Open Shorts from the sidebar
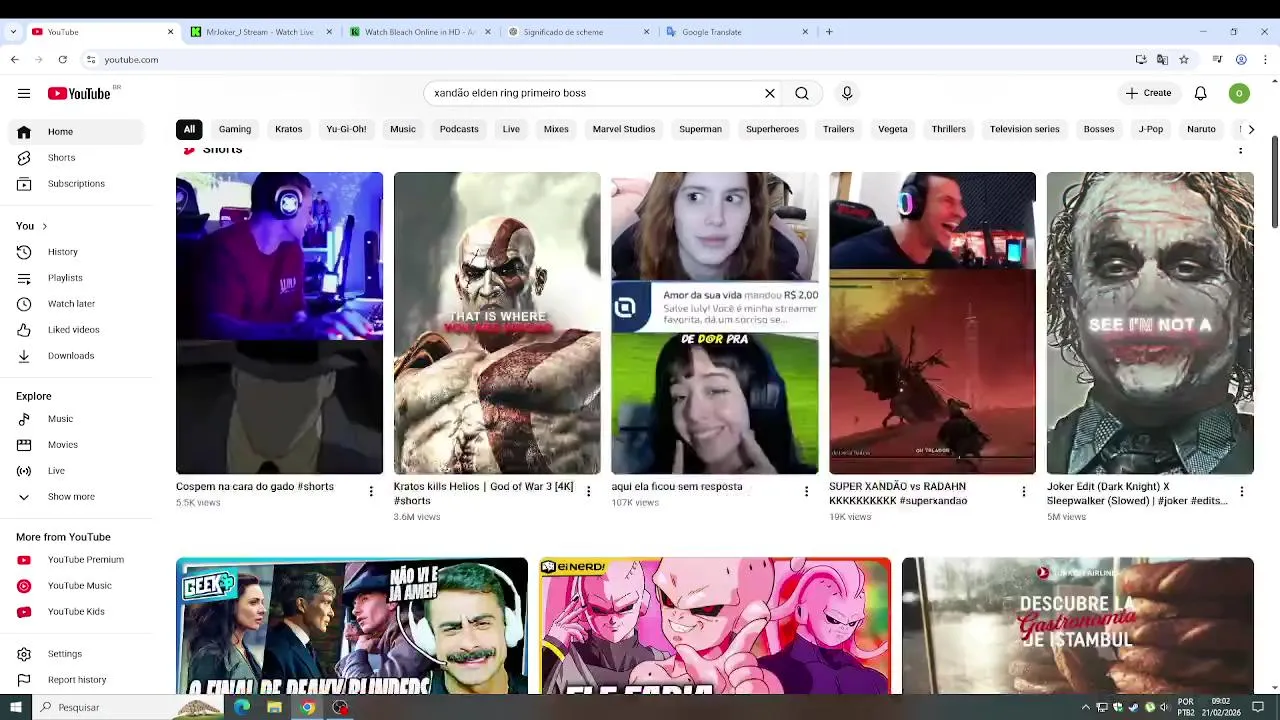Screen dimensions: 1280x720 click(x=74, y=158)
